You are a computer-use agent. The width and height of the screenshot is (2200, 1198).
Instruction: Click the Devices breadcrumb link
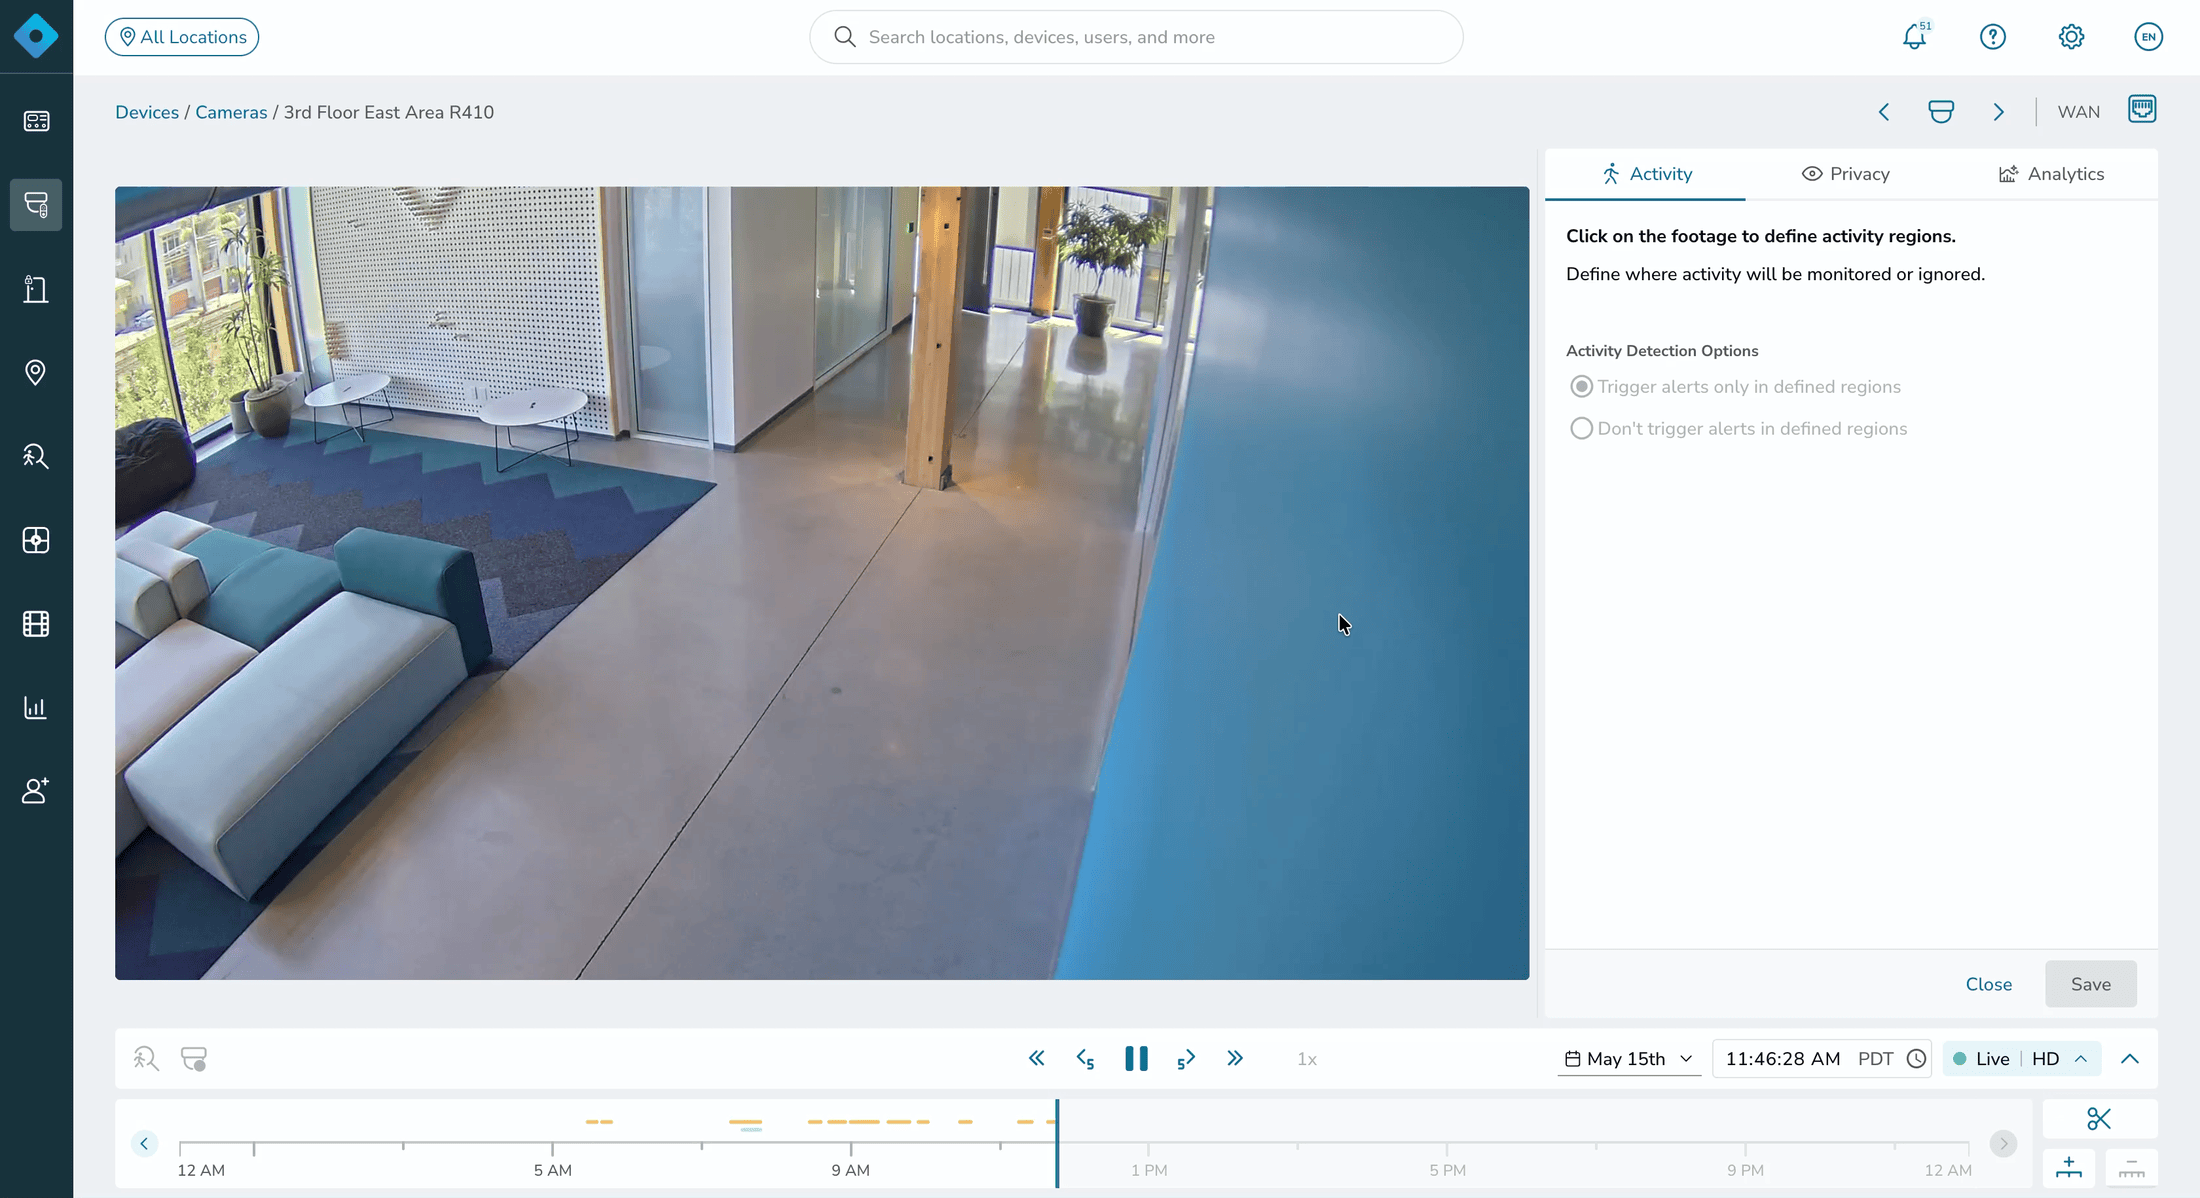point(147,112)
